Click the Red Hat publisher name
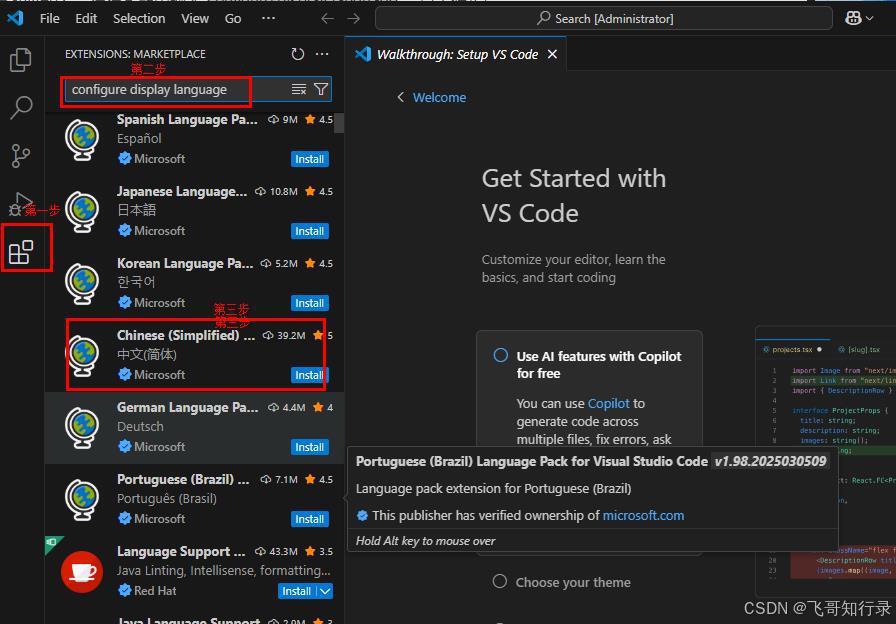Image resolution: width=896 pixels, height=624 pixels. click(x=155, y=591)
